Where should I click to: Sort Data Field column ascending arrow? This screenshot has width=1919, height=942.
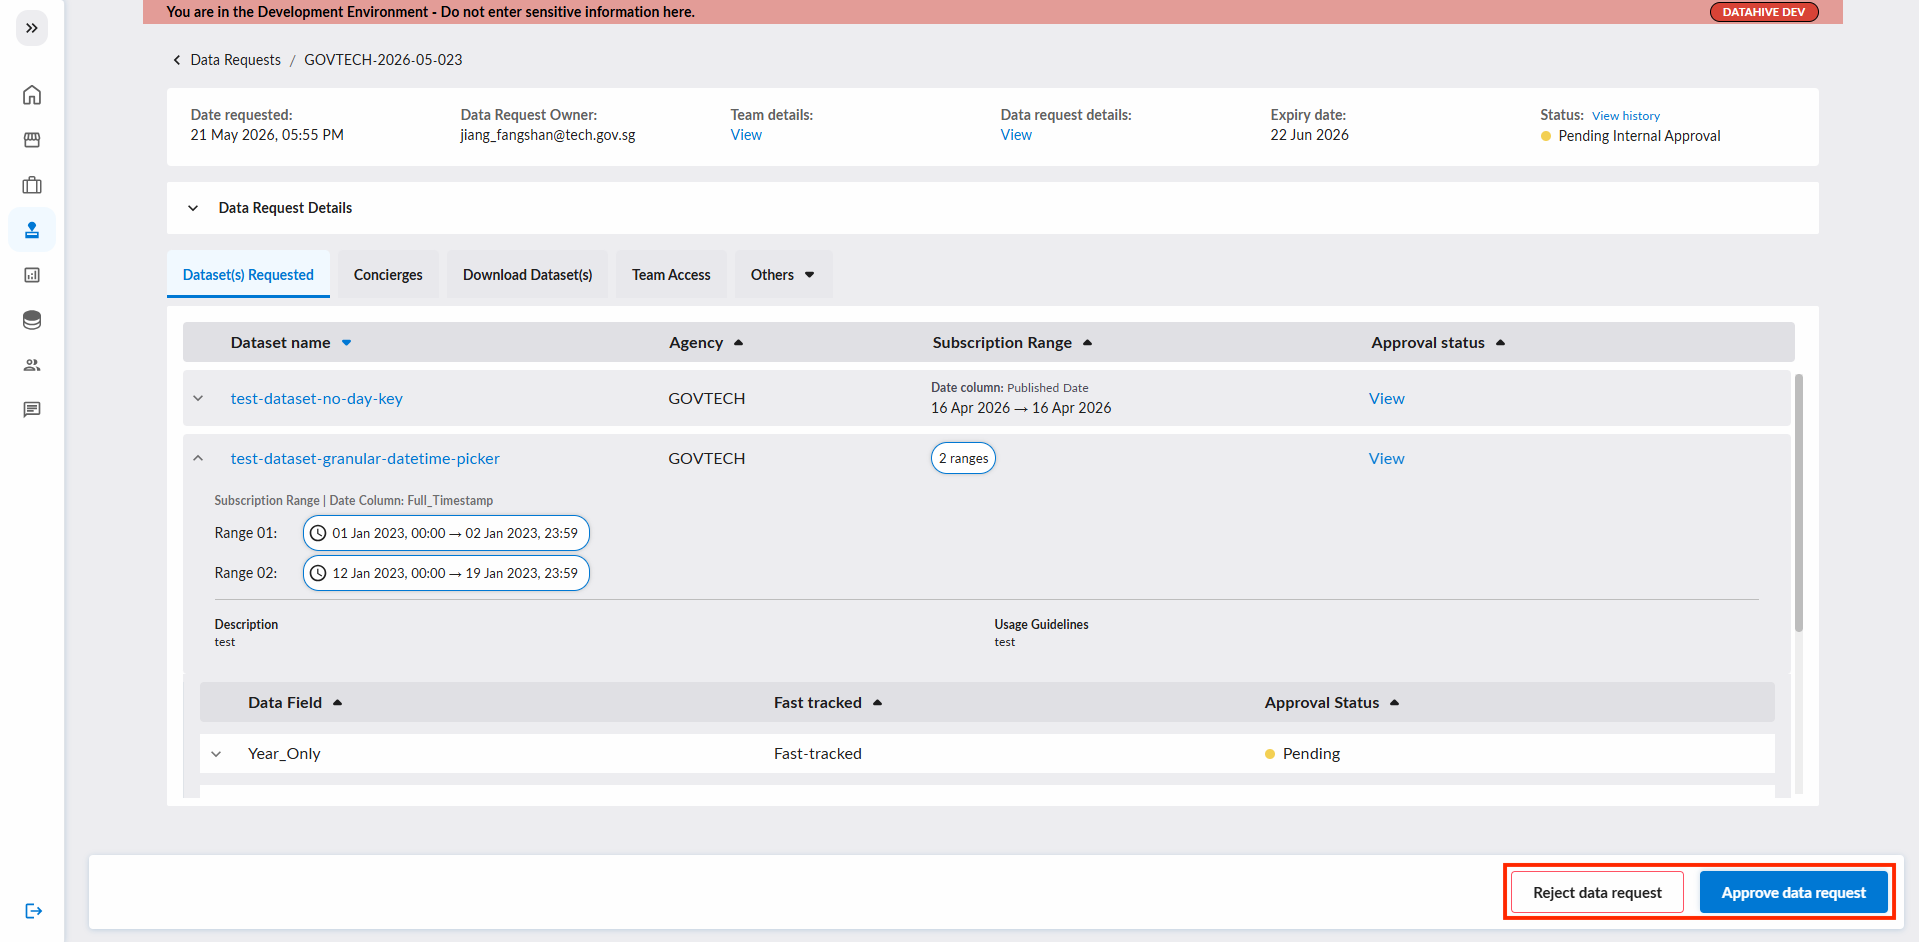[x=338, y=703]
